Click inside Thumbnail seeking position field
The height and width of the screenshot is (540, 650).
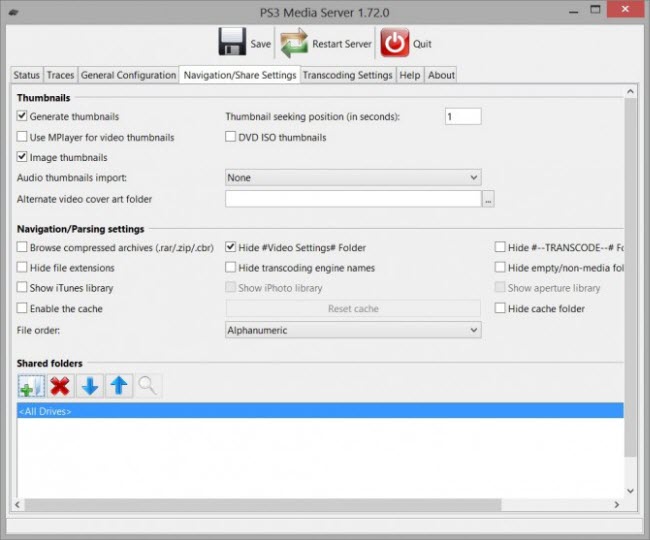click(463, 116)
